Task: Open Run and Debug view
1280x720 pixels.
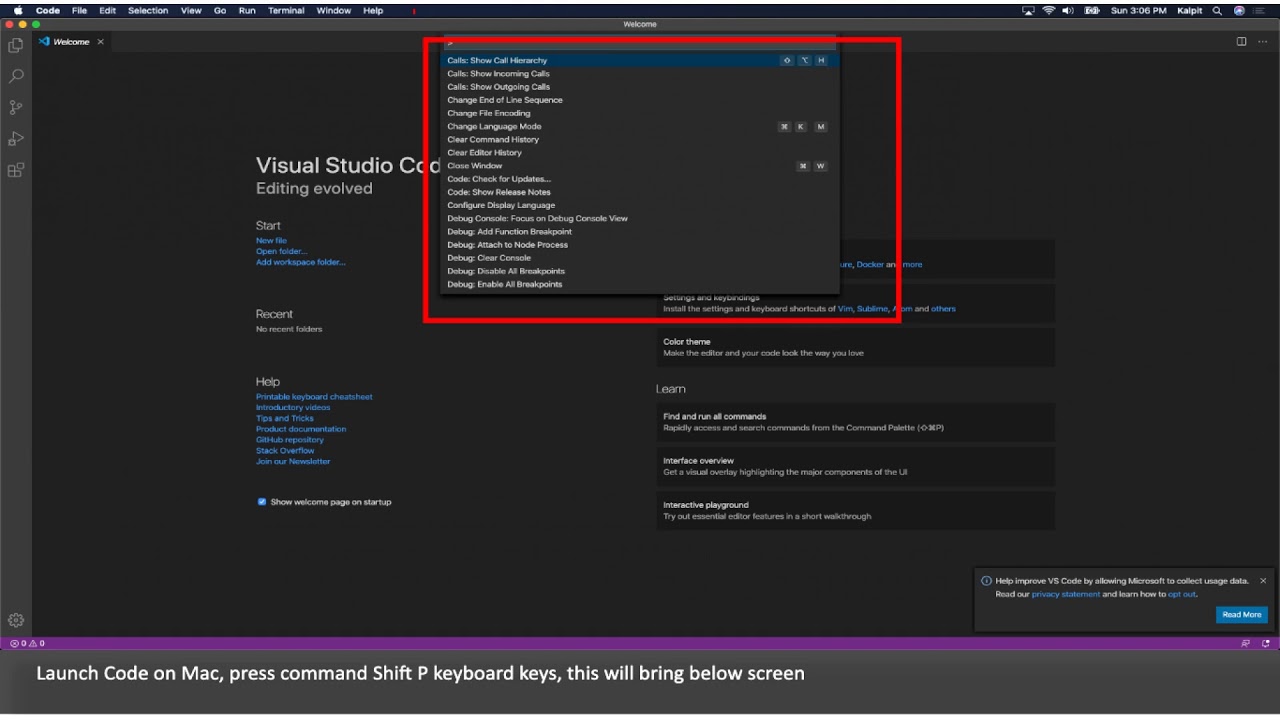Action: [x=15, y=138]
